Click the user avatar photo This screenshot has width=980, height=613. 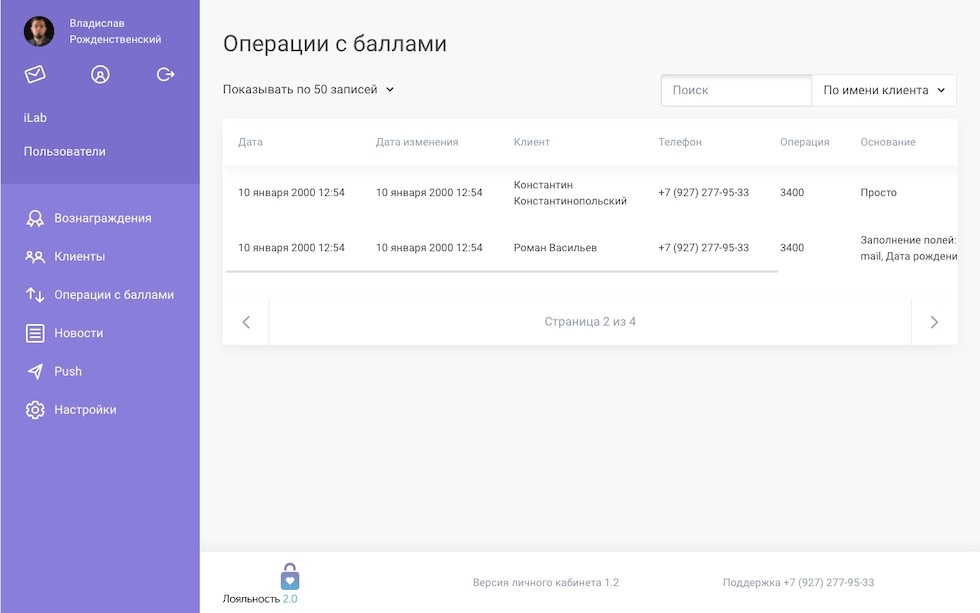(x=39, y=31)
